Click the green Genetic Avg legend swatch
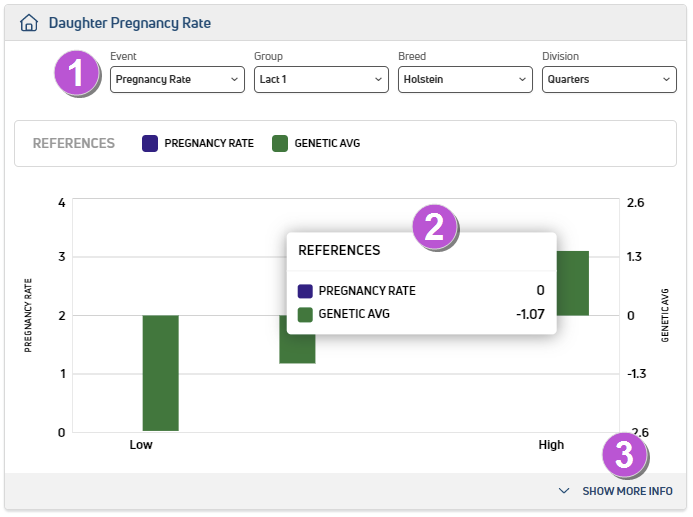693x517 pixels. (280, 143)
